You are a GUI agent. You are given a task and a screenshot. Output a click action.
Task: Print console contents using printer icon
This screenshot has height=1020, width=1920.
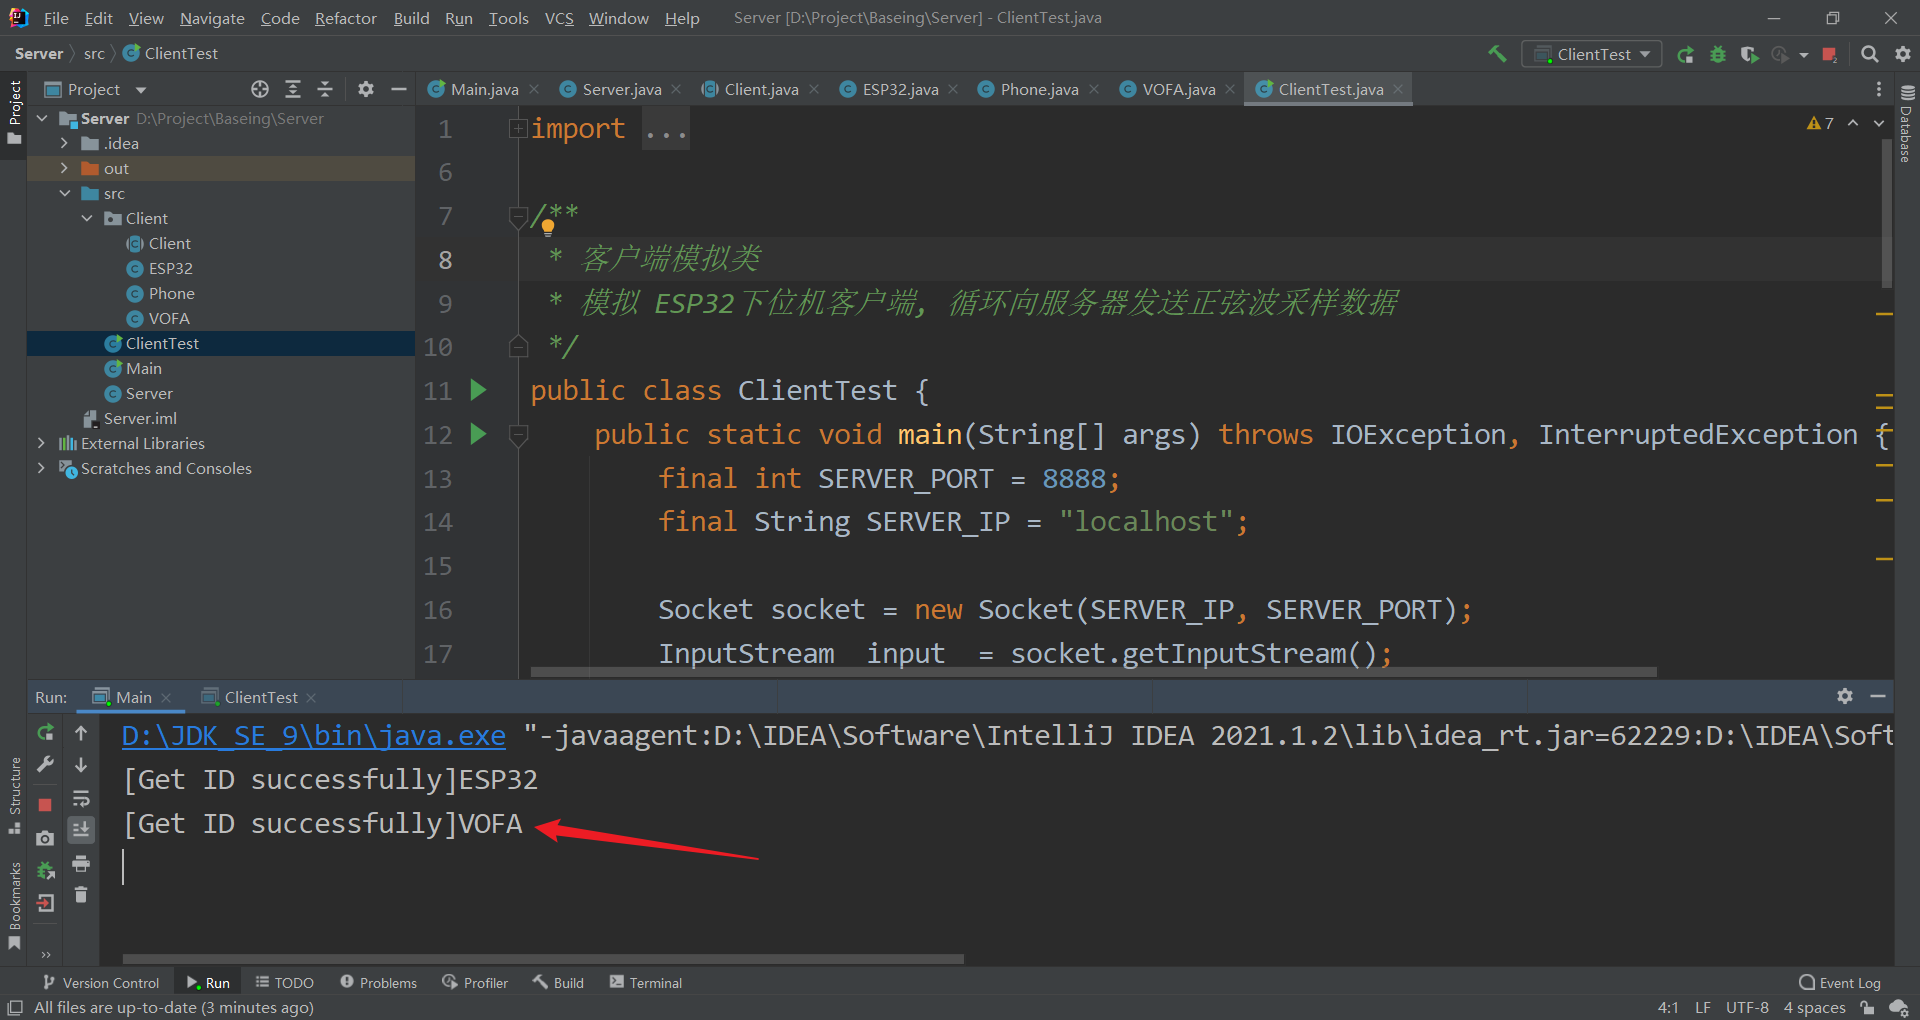[x=81, y=863]
